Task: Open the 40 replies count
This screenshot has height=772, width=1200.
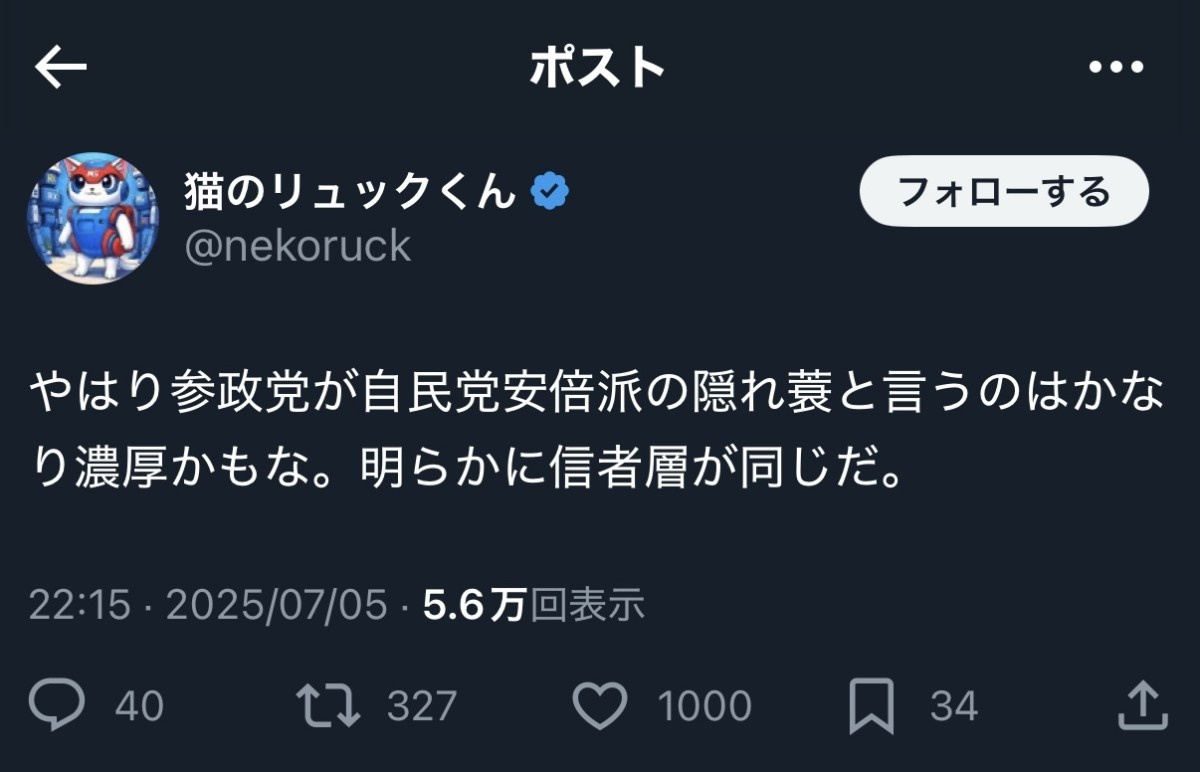Action: [139, 706]
